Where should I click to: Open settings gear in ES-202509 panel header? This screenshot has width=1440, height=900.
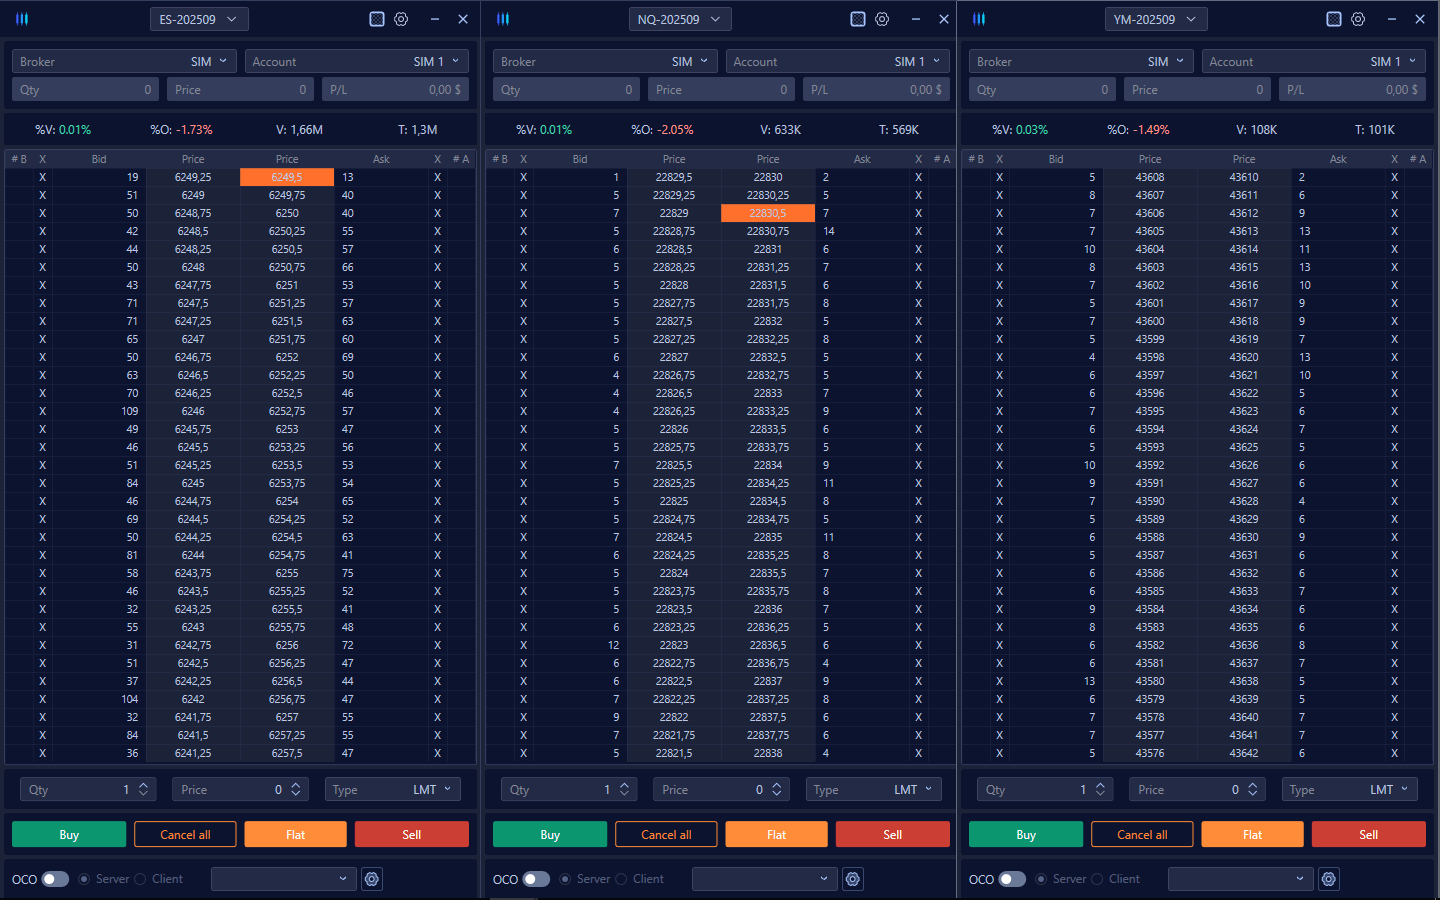[x=401, y=19]
